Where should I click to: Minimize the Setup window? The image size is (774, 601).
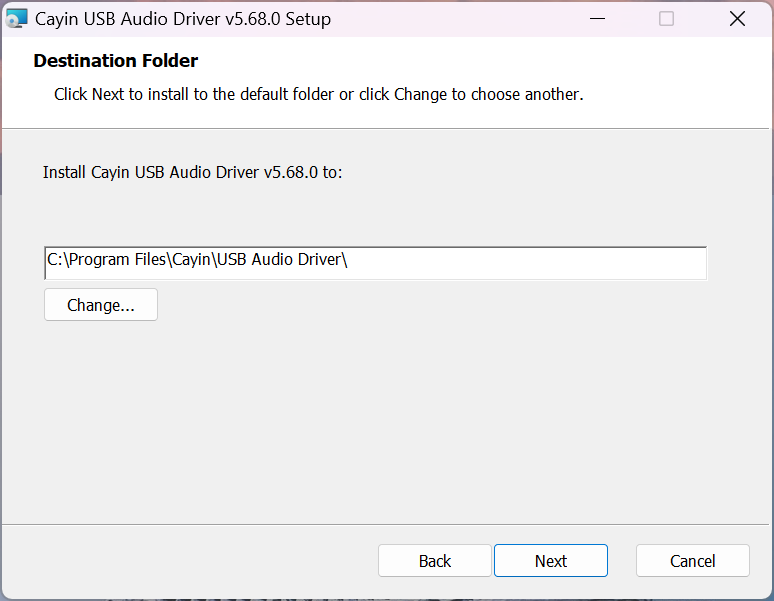pyautogui.click(x=597, y=19)
